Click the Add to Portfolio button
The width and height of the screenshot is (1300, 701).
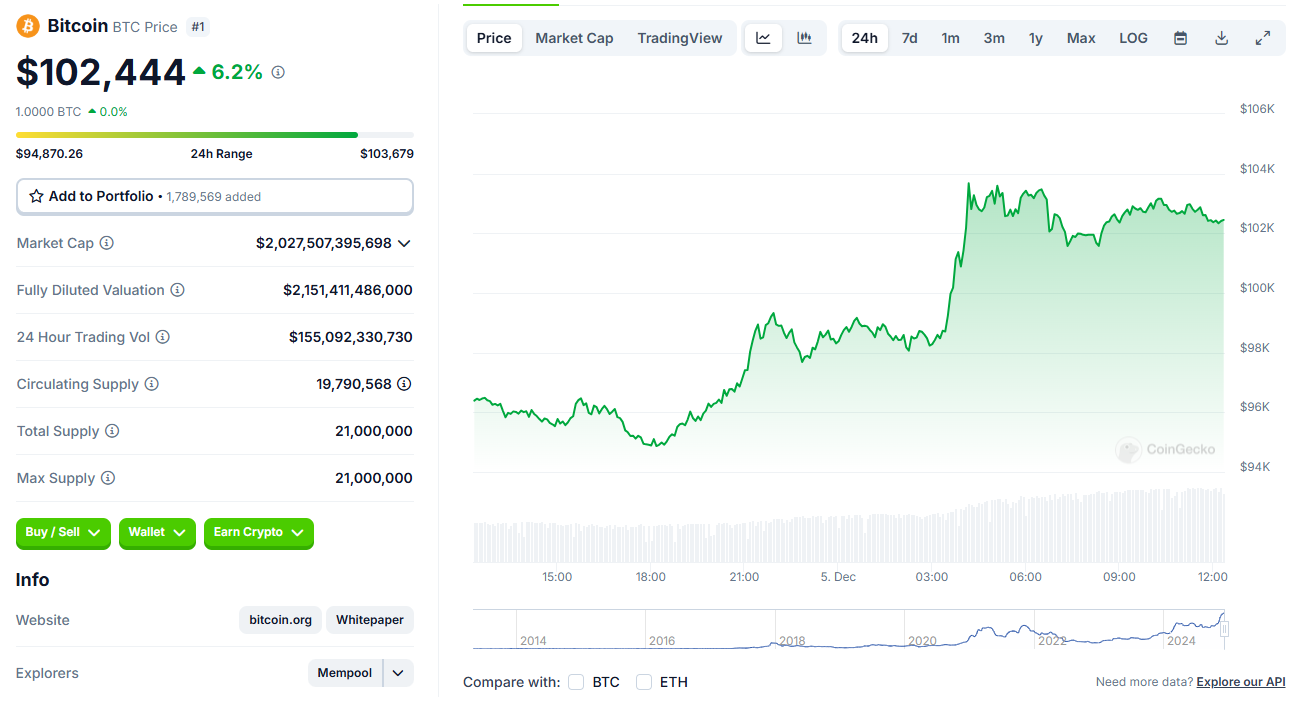pyautogui.click(x=215, y=196)
